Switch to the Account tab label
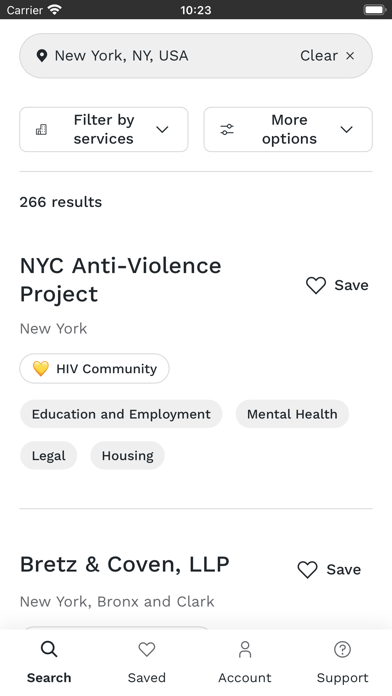The image size is (392, 696). tap(245, 678)
